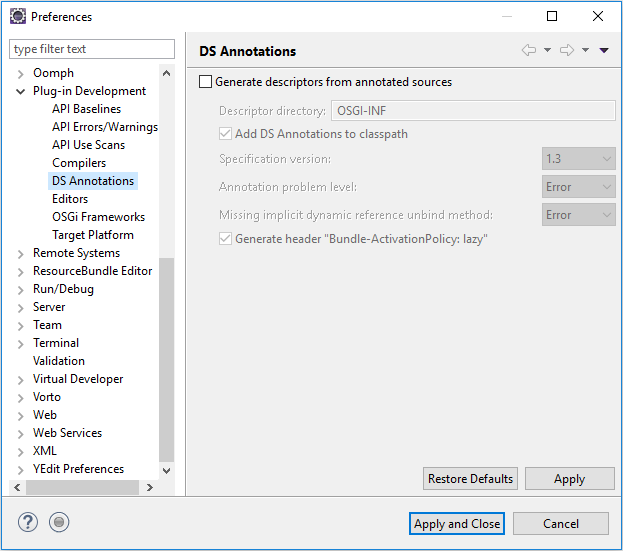The height and width of the screenshot is (551, 623).
Task: Open Specification version 1.3 dropdown
Action: tap(578, 159)
